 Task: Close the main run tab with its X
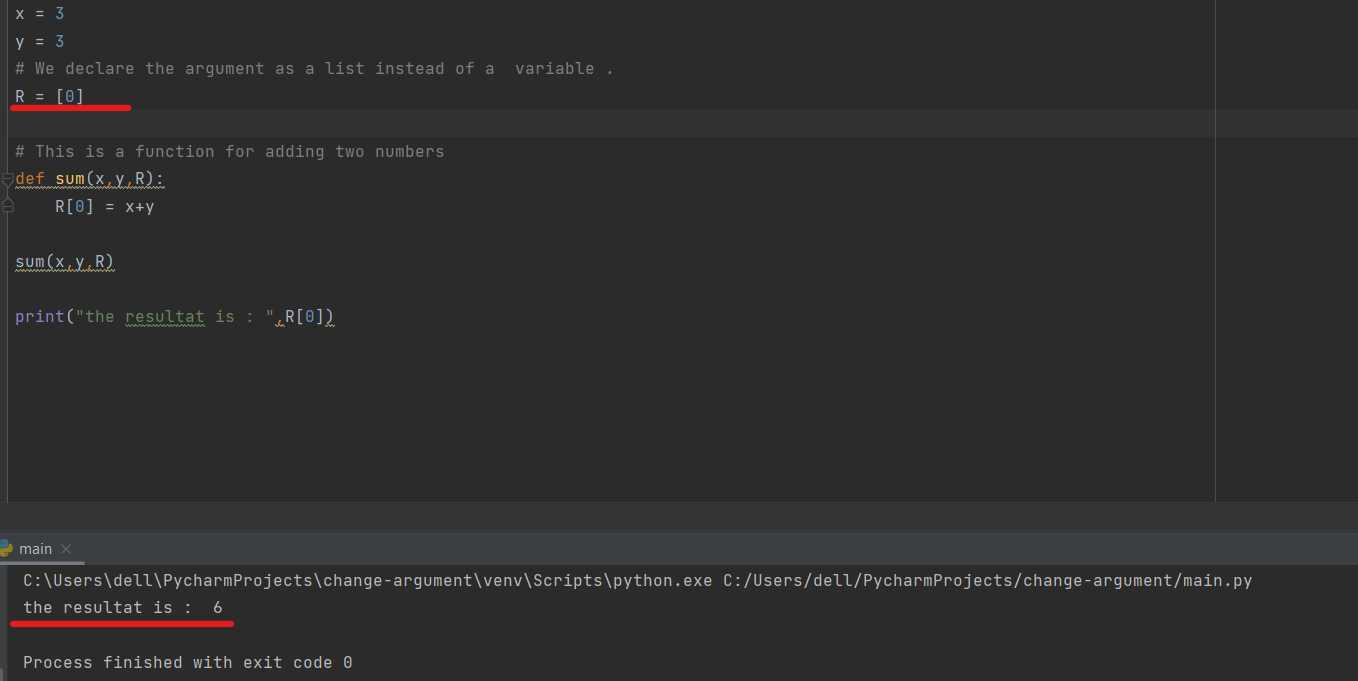click(x=65, y=549)
